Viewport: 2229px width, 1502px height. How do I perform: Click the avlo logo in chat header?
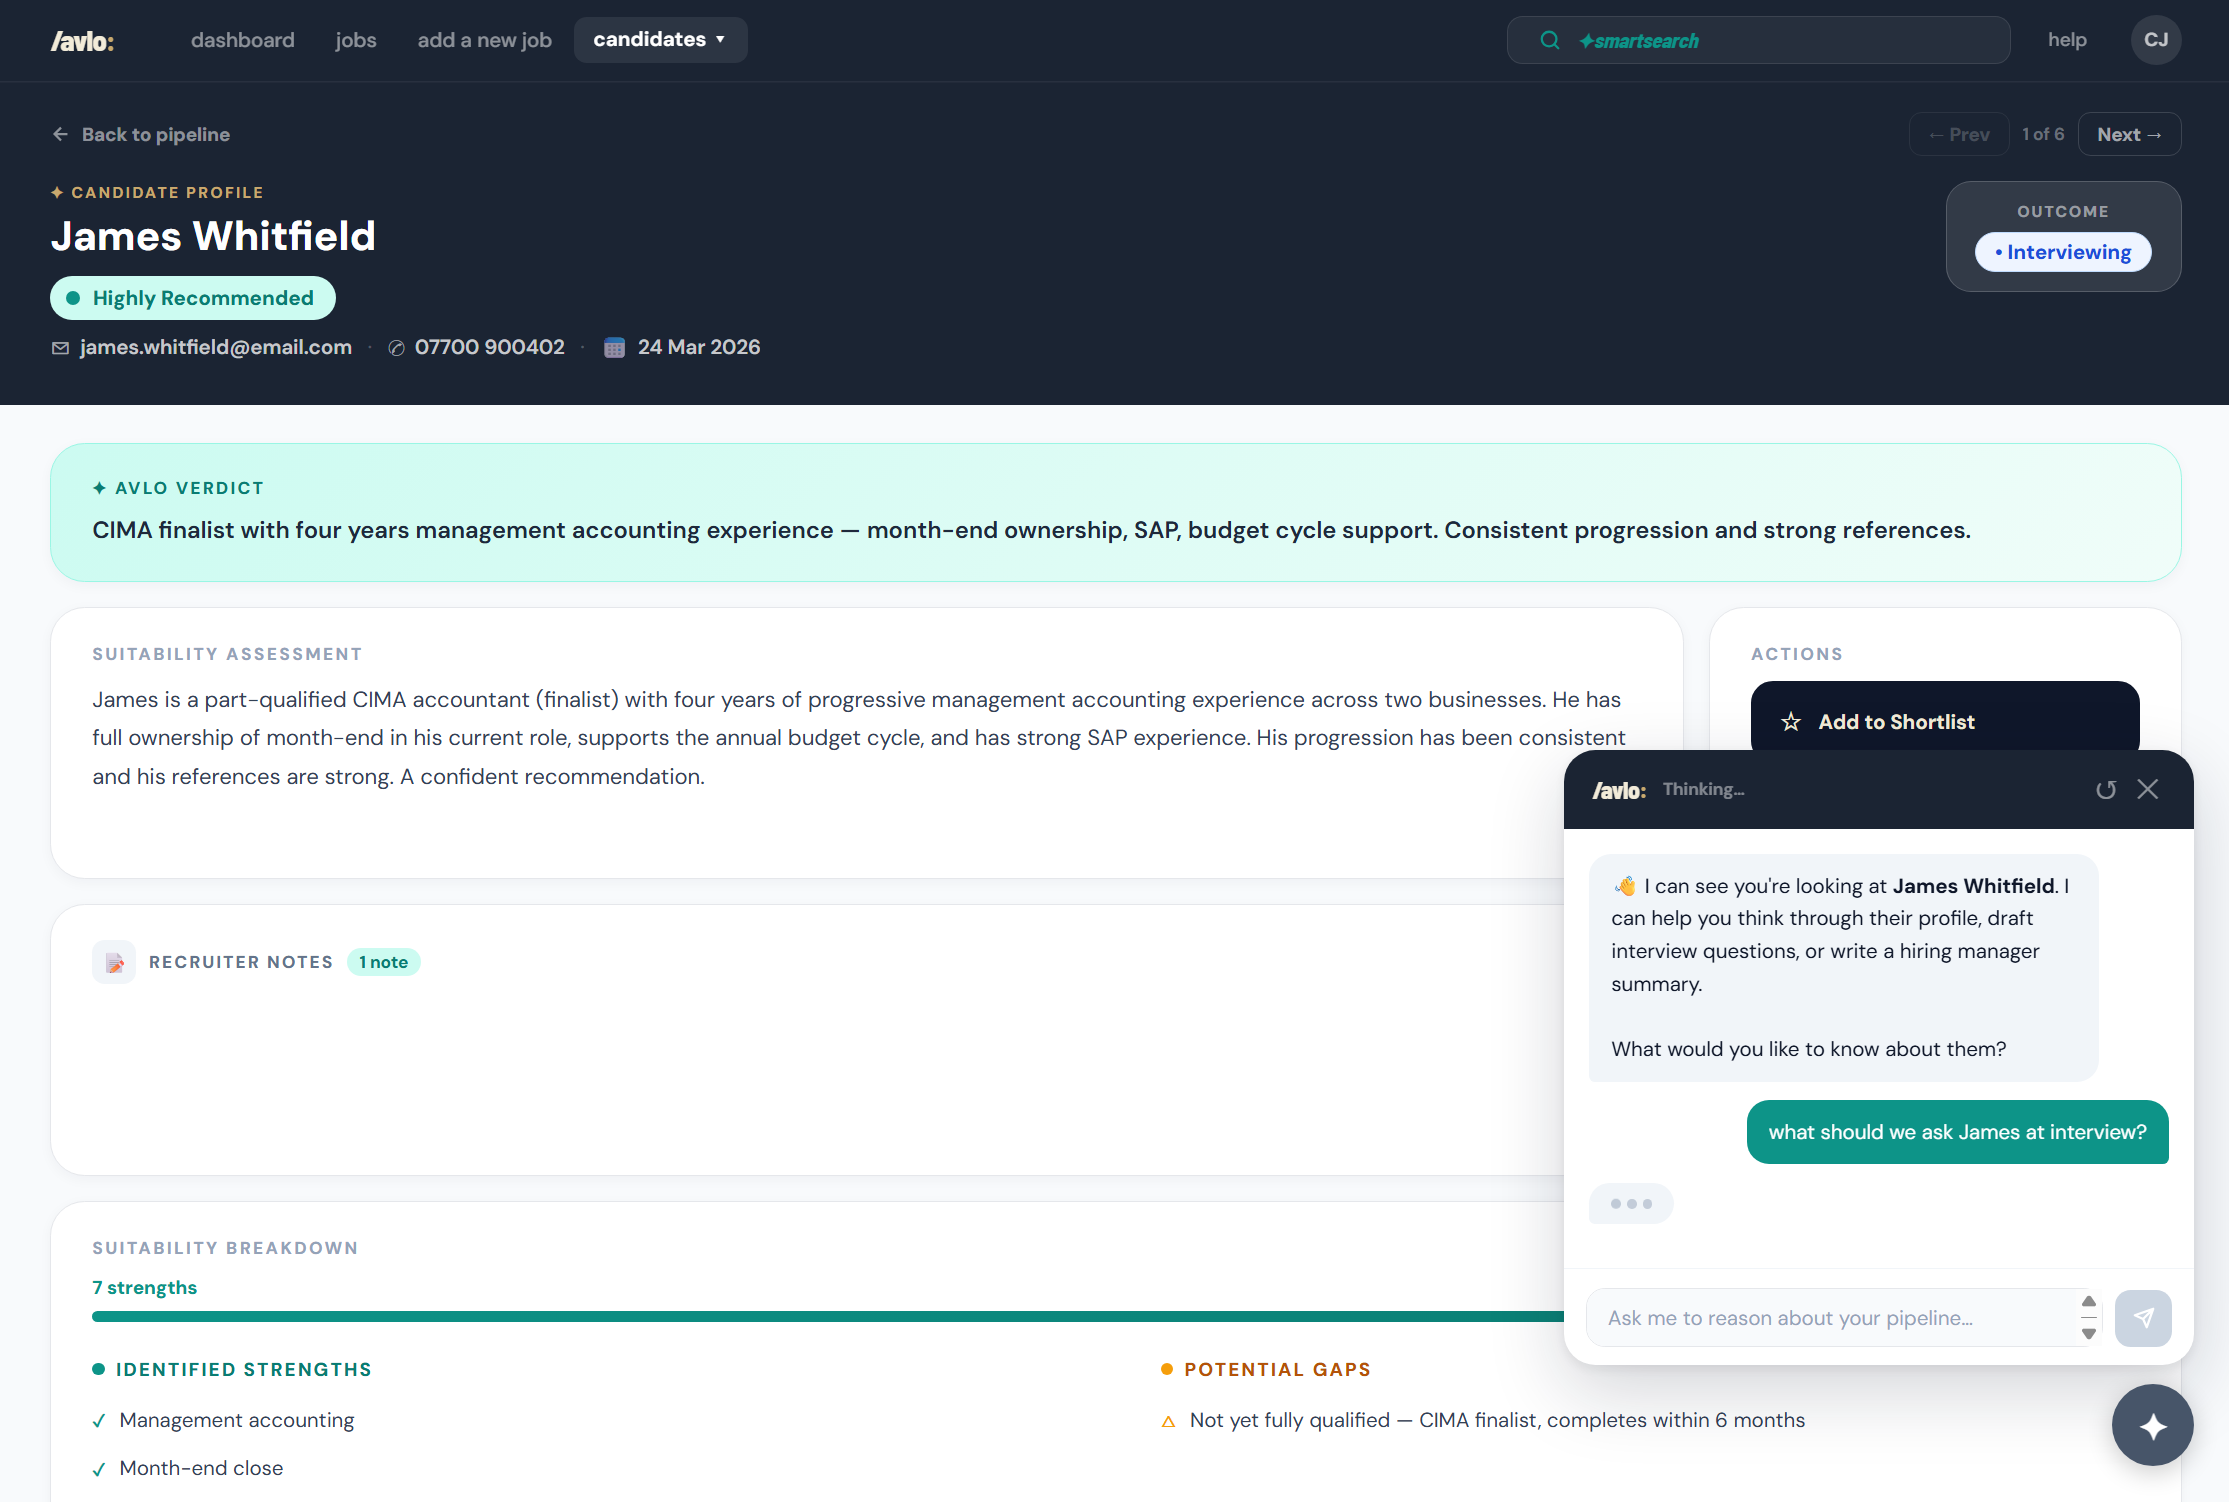pyautogui.click(x=1619, y=791)
